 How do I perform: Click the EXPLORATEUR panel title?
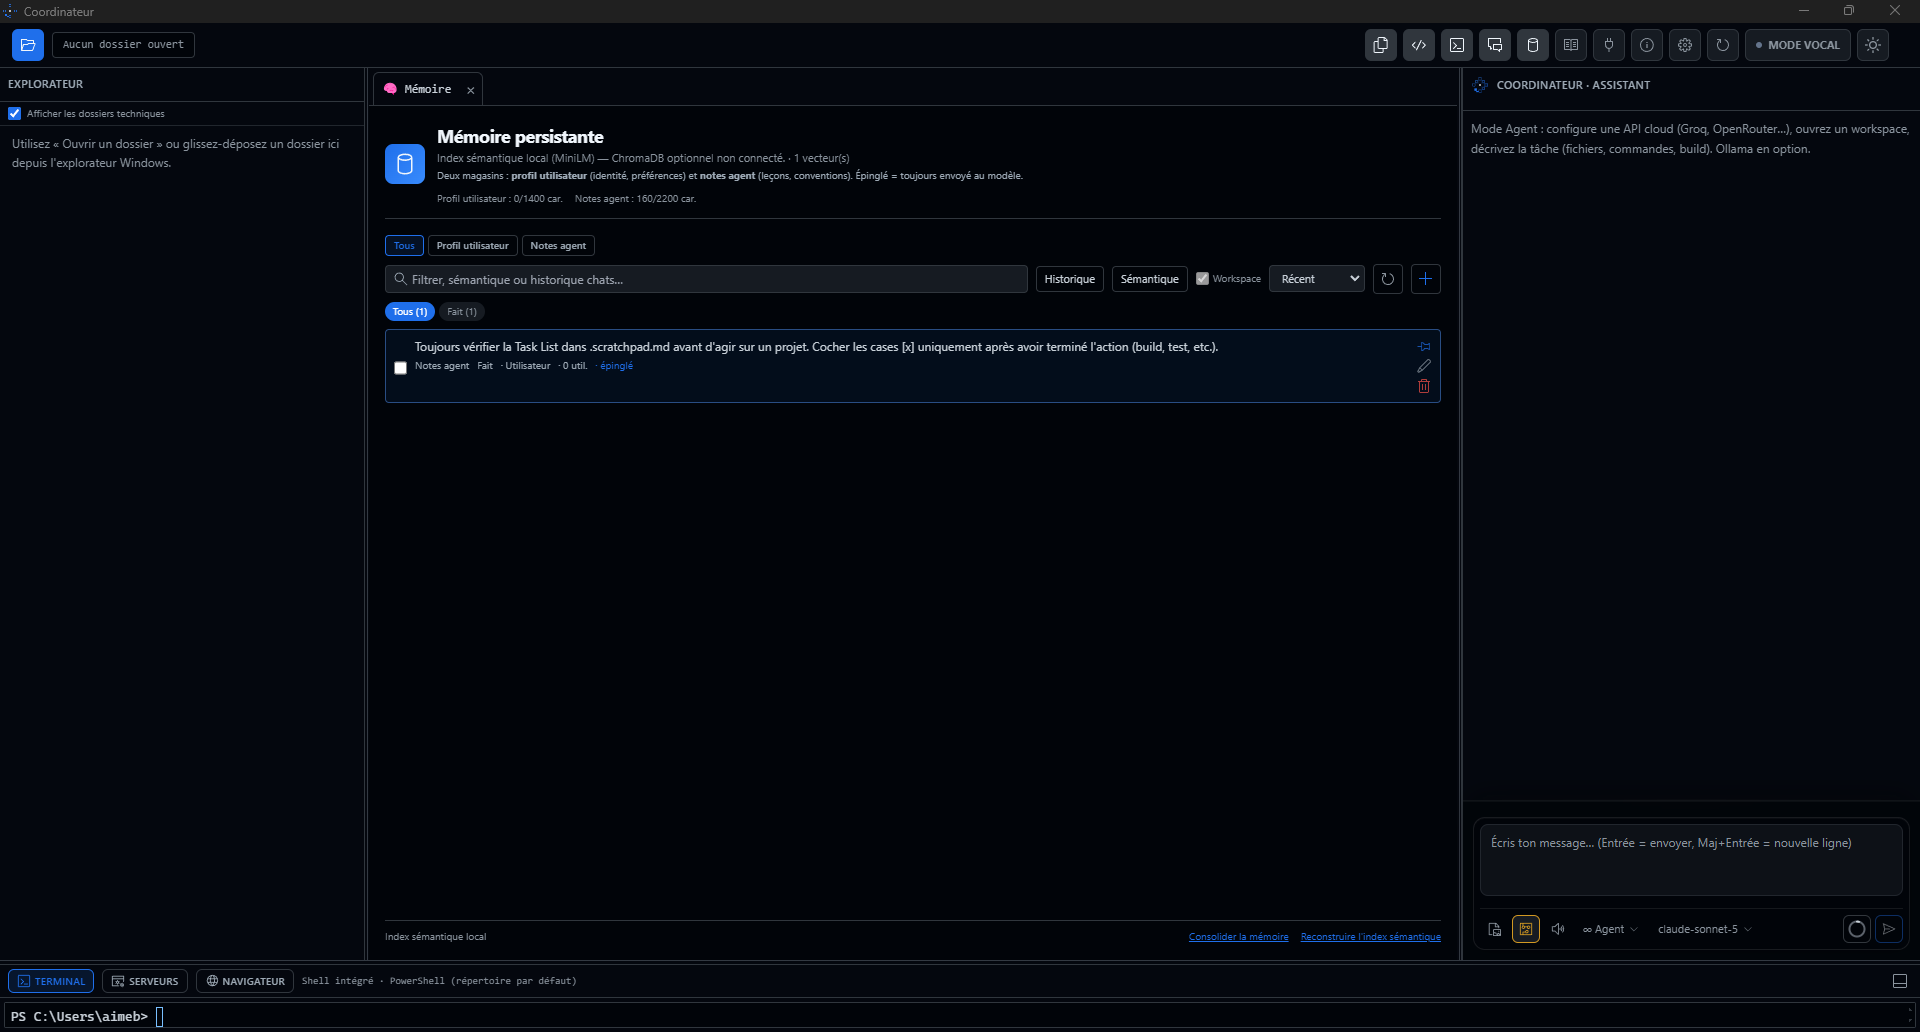coord(46,84)
